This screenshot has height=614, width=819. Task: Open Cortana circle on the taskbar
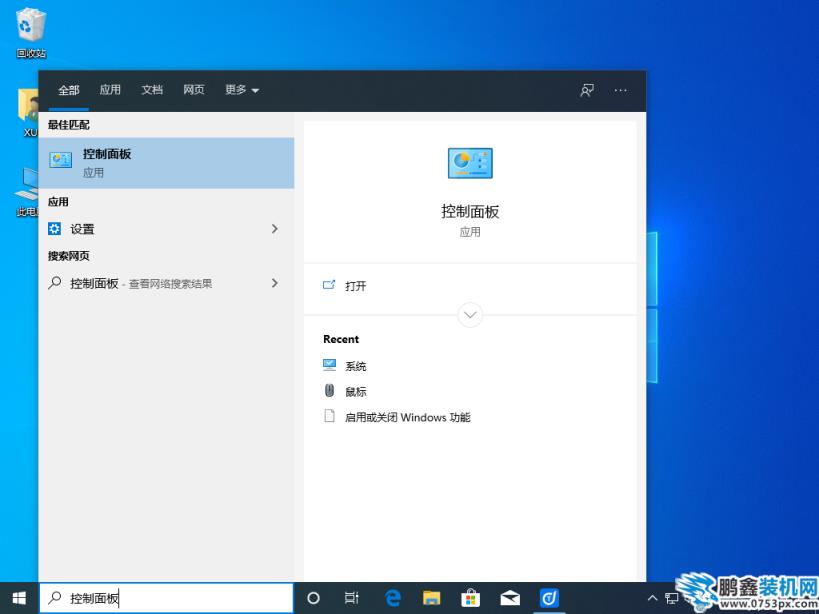point(313,598)
